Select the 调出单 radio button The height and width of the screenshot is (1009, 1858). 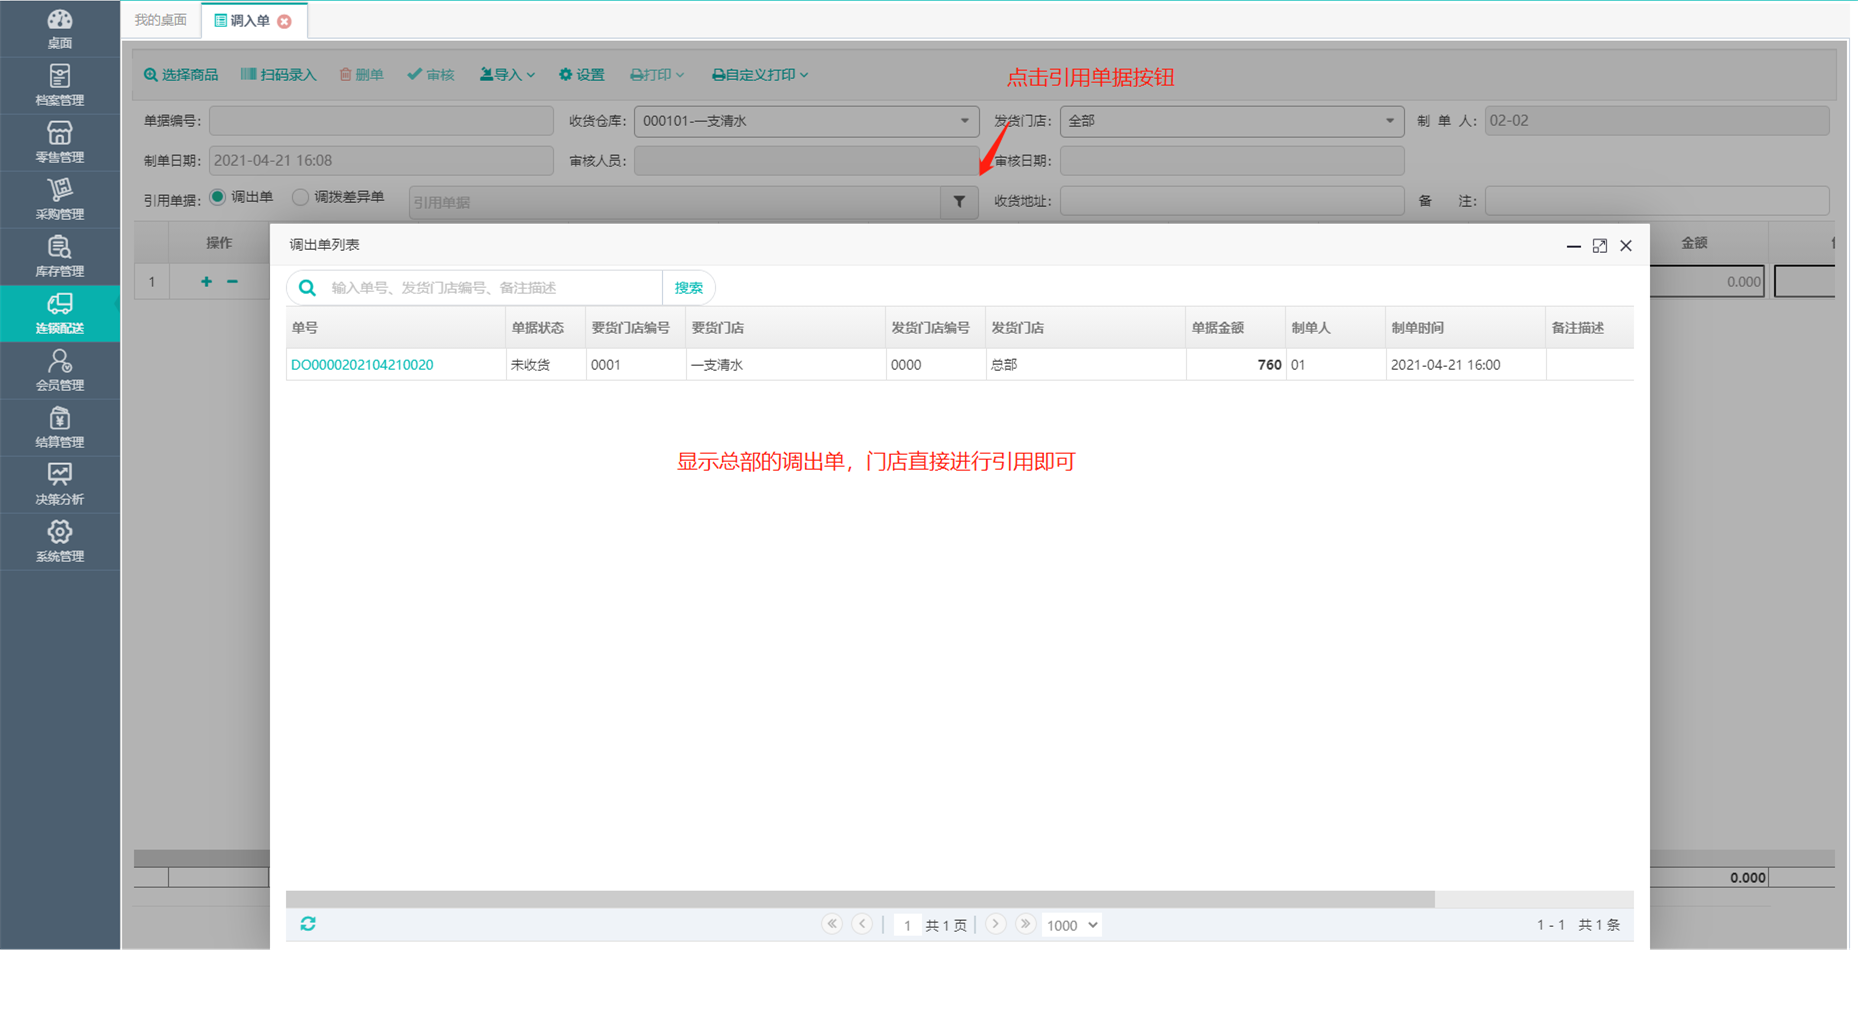(217, 197)
